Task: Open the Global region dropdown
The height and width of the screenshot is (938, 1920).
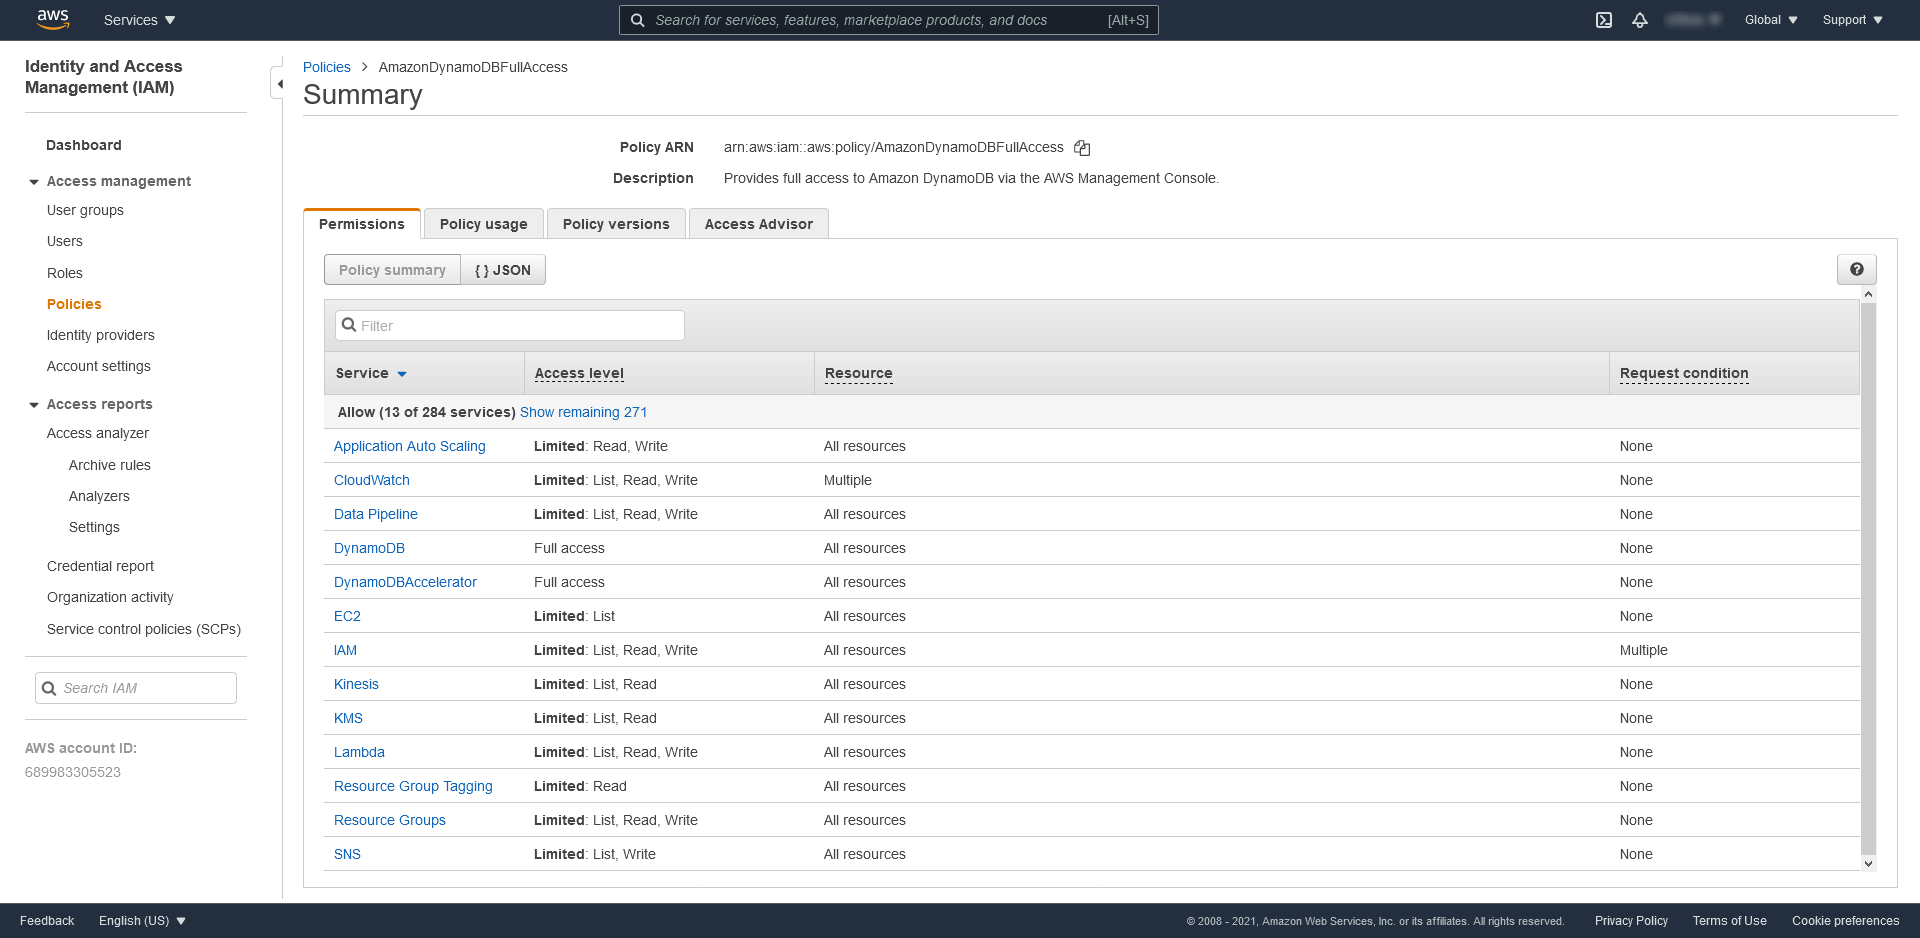Action: click(x=1771, y=20)
